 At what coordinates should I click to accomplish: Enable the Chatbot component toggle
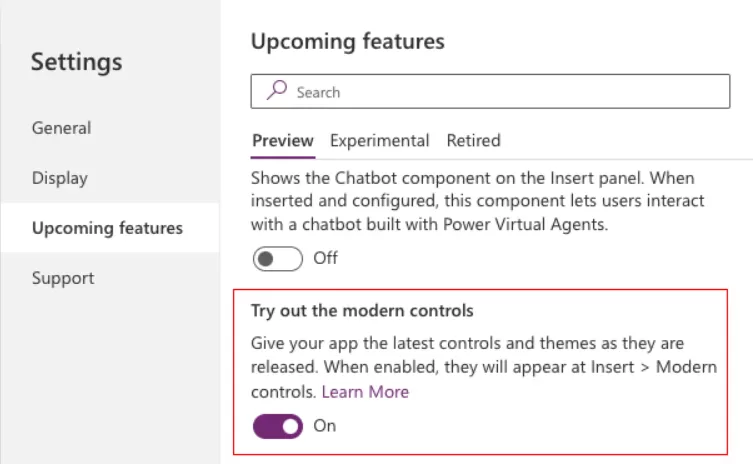coord(277,258)
